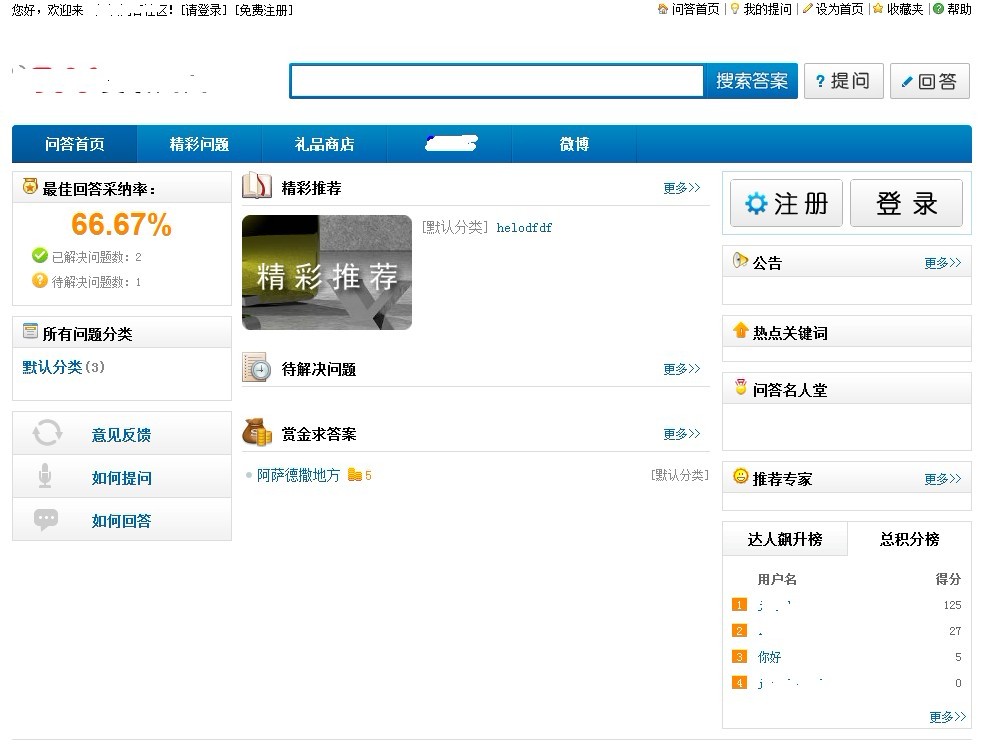Click the 收藏夹 top link

click(x=905, y=9)
